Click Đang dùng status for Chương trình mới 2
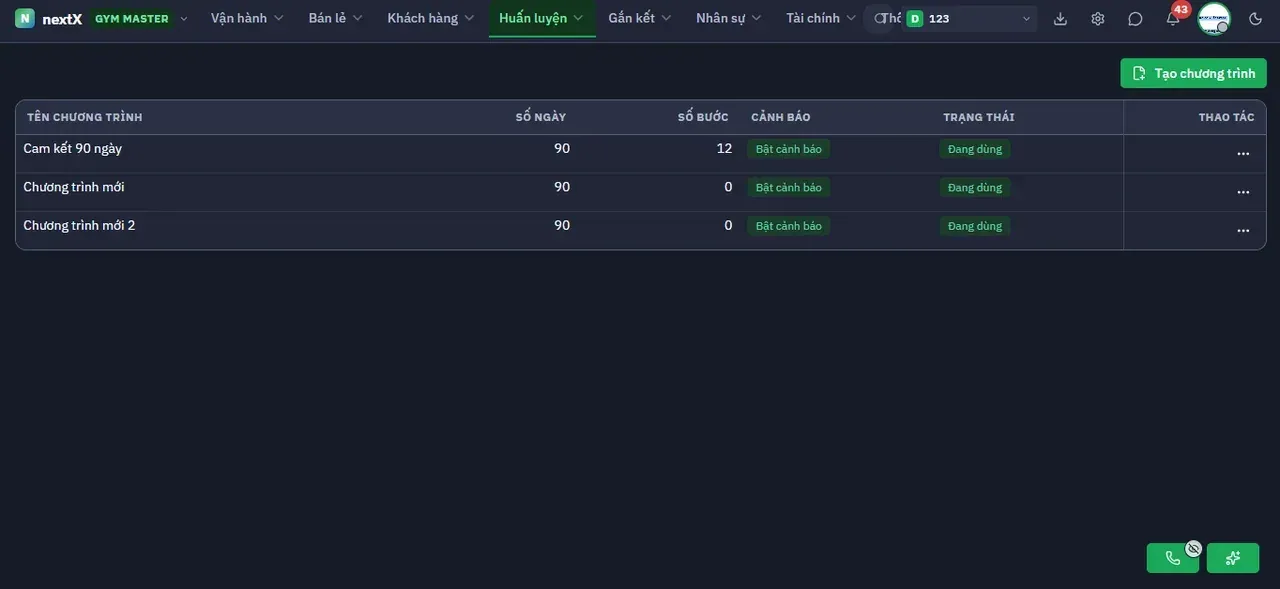This screenshot has height=589, width=1280. pos(975,226)
